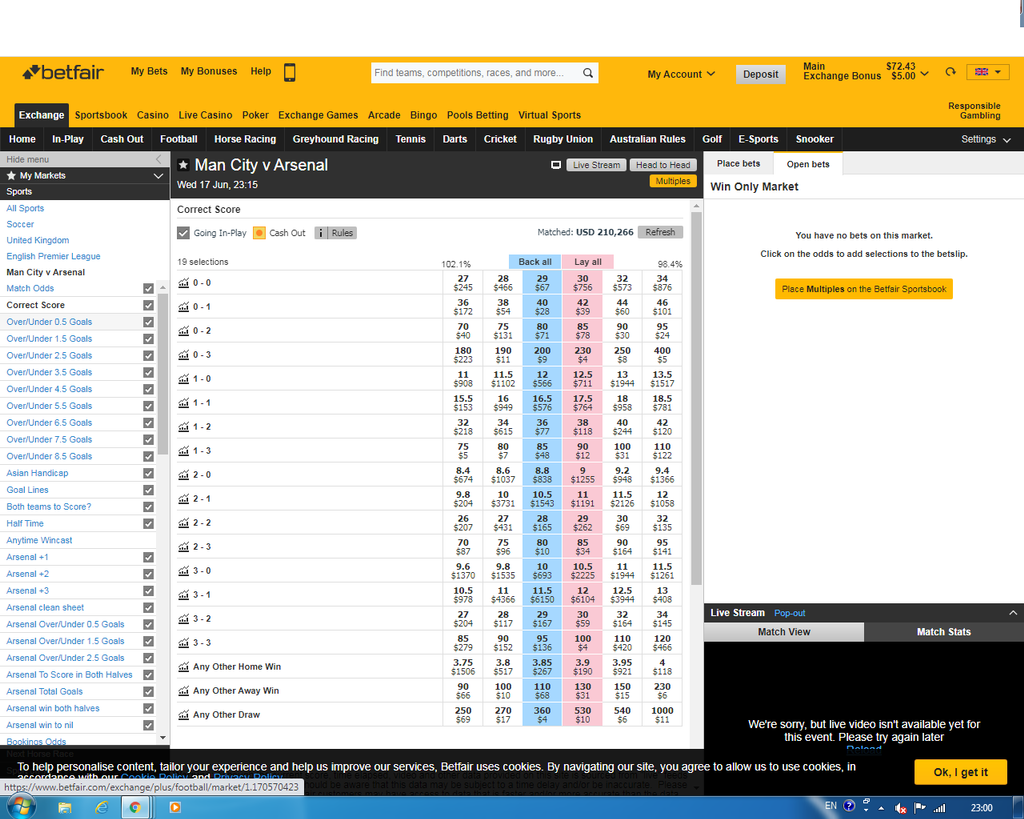The image size is (1024, 819).
Task: Click the market list vertical scrollbar
Action: (696, 398)
